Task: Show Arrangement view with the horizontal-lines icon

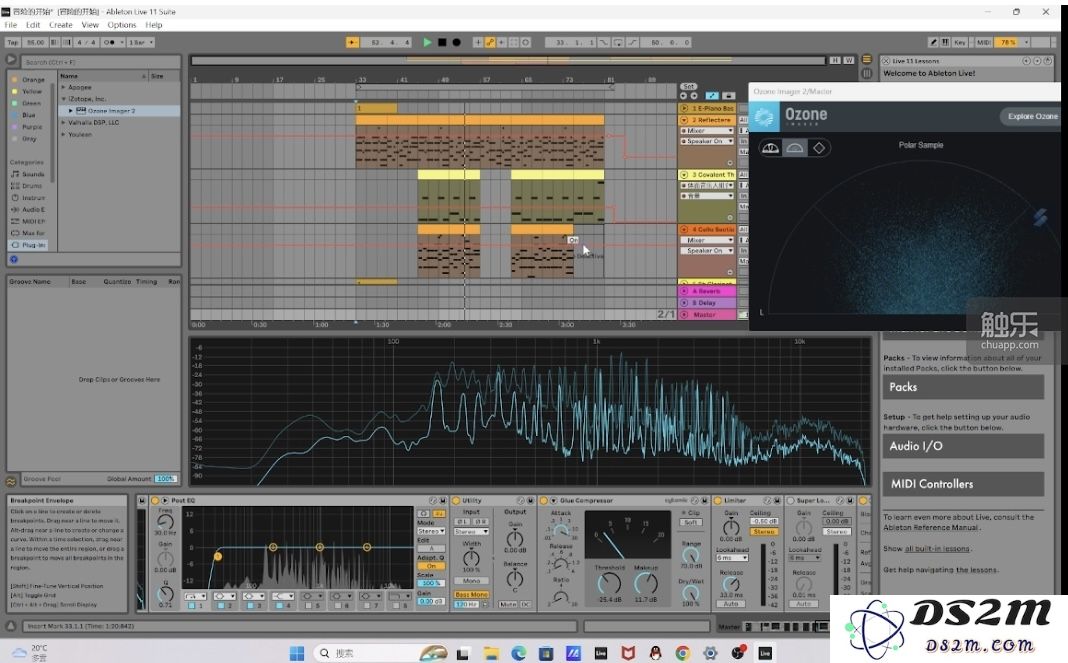Action: click(866, 59)
